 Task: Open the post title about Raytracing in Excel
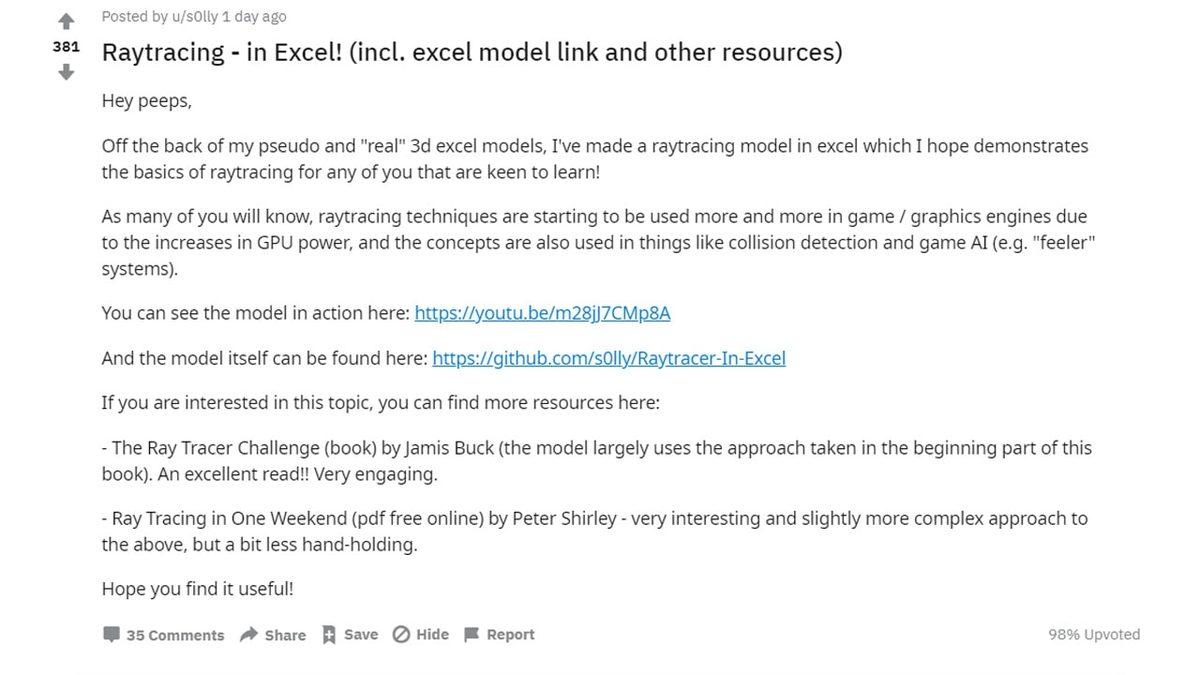click(472, 51)
